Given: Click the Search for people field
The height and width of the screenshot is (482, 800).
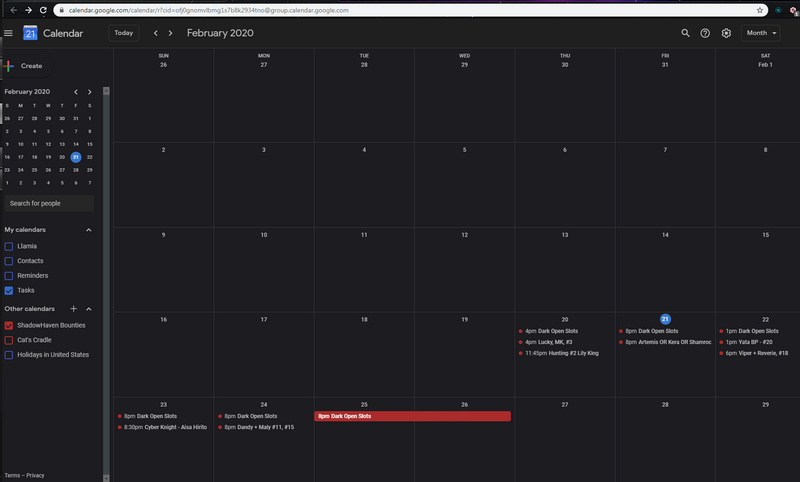Looking at the screenshot, I should click(x=50, y=203).
